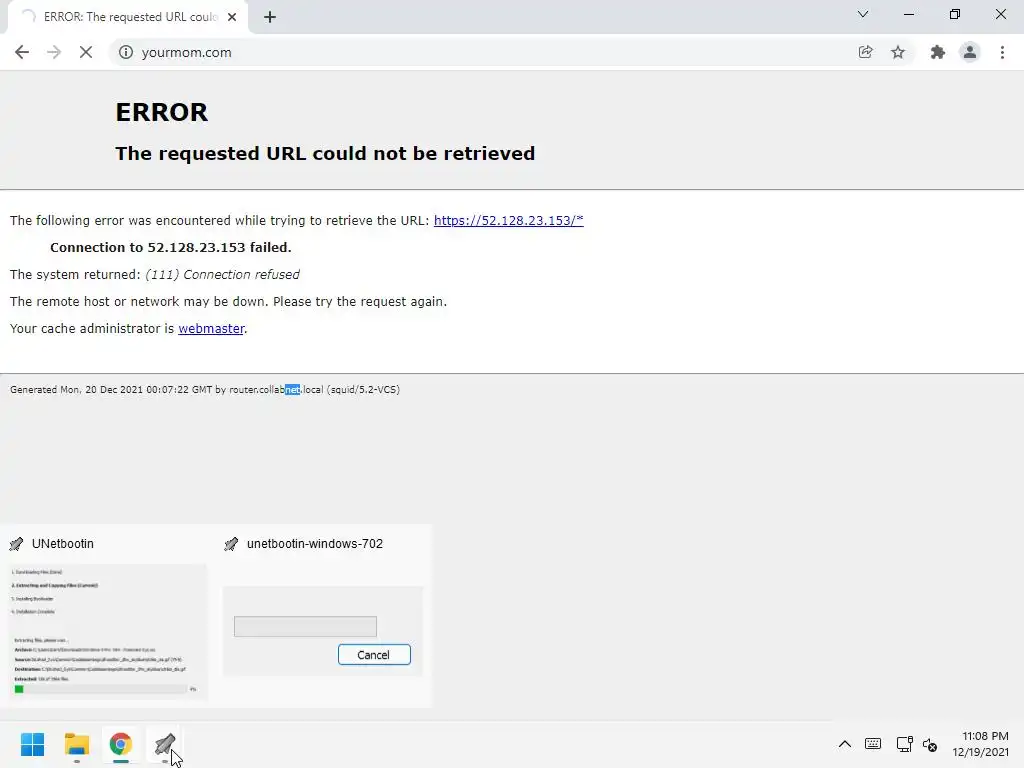Click the webmaster link
Image resolution: width=1024 pixels, height=768 pixels.
coord(211,328)
